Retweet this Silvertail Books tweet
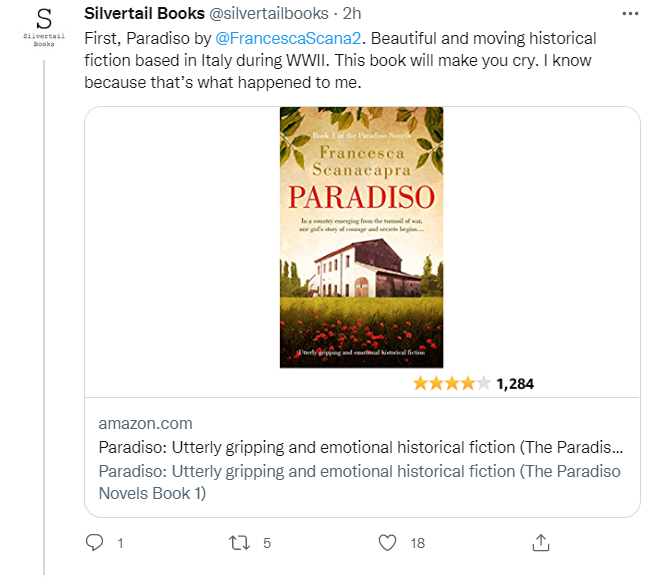This screenshot has width=657, height=581. tap(238, 543)
